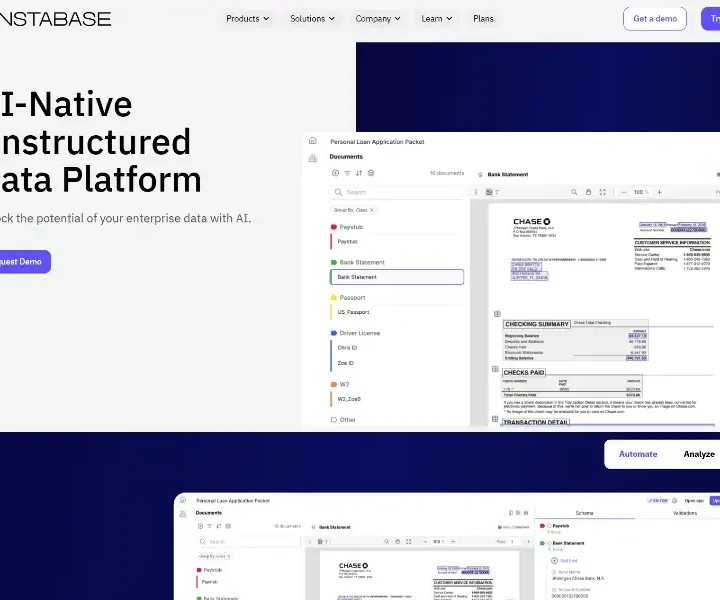Viewport: 720px width, 600px height.
Task: Click sort arrows icon in upper Documents toolbar
Action: 359,173
